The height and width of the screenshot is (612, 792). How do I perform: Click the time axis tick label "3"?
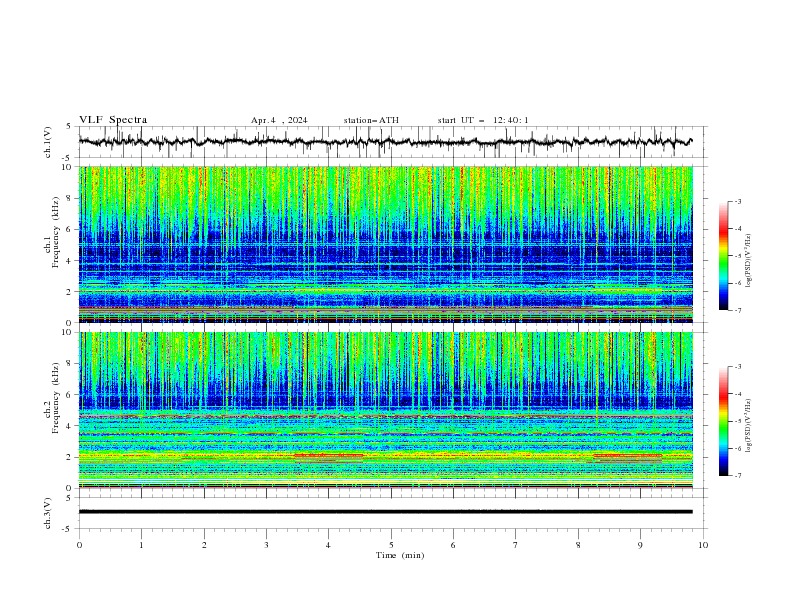266,545
